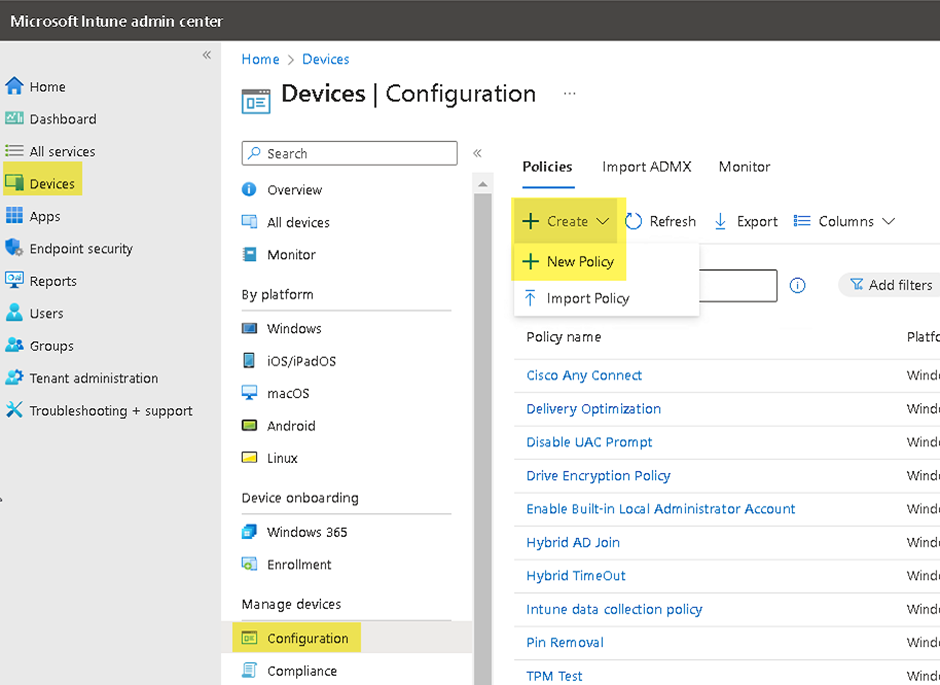Switch to the Monitor tab
The width and height of the screenshot is (940, 685).
coord(744,167)
